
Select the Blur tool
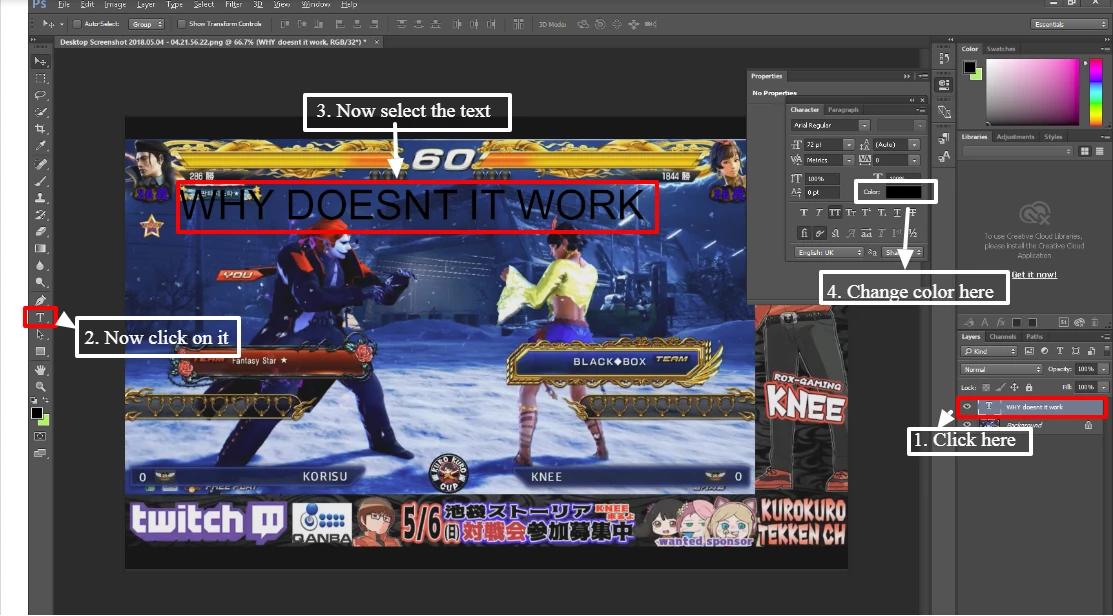click(40, 266)
